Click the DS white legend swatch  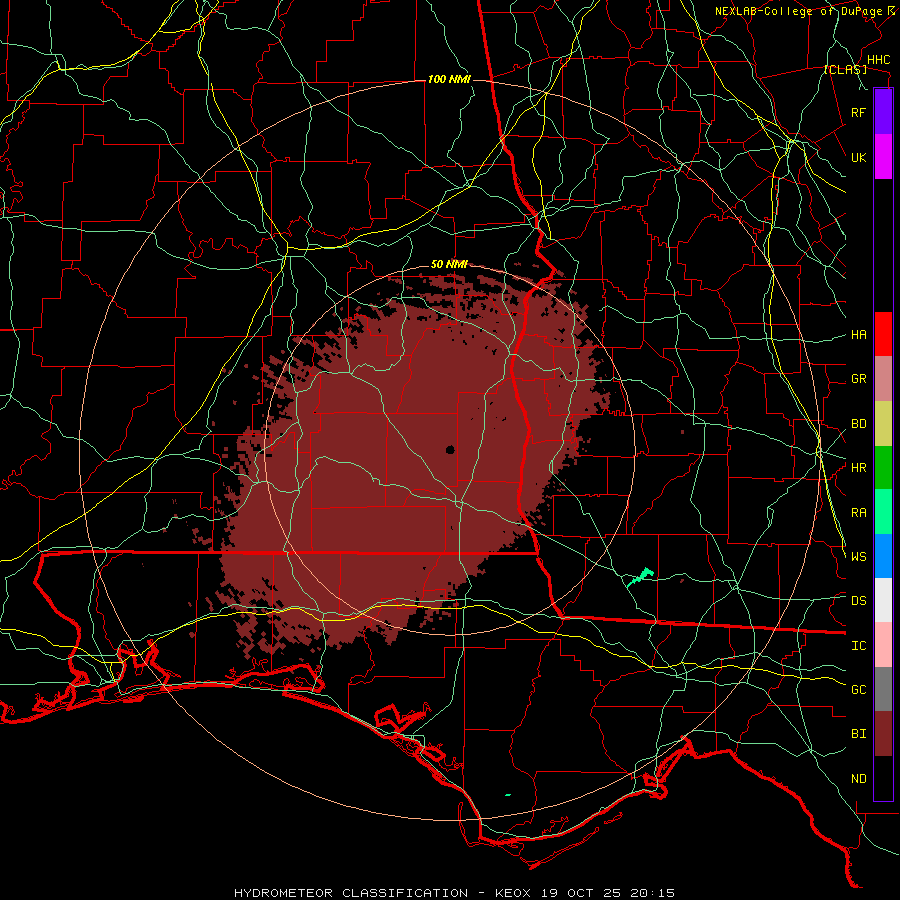[883, 600]
